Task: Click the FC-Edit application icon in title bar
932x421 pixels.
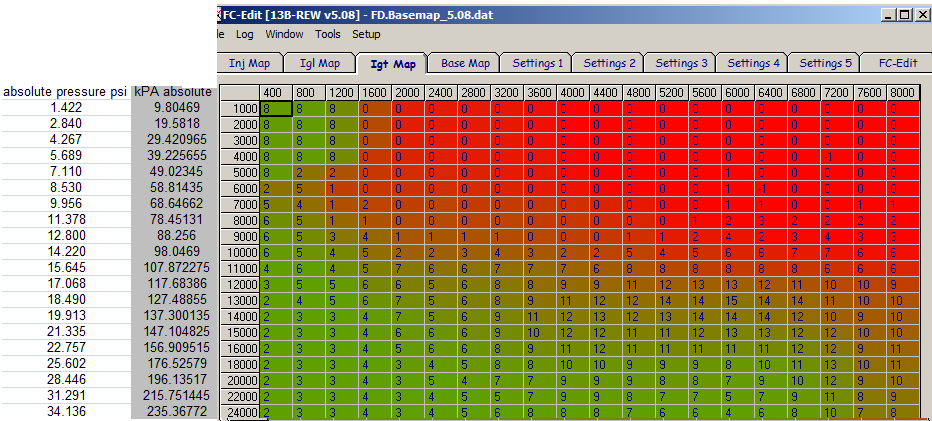Action: point(219,14)
